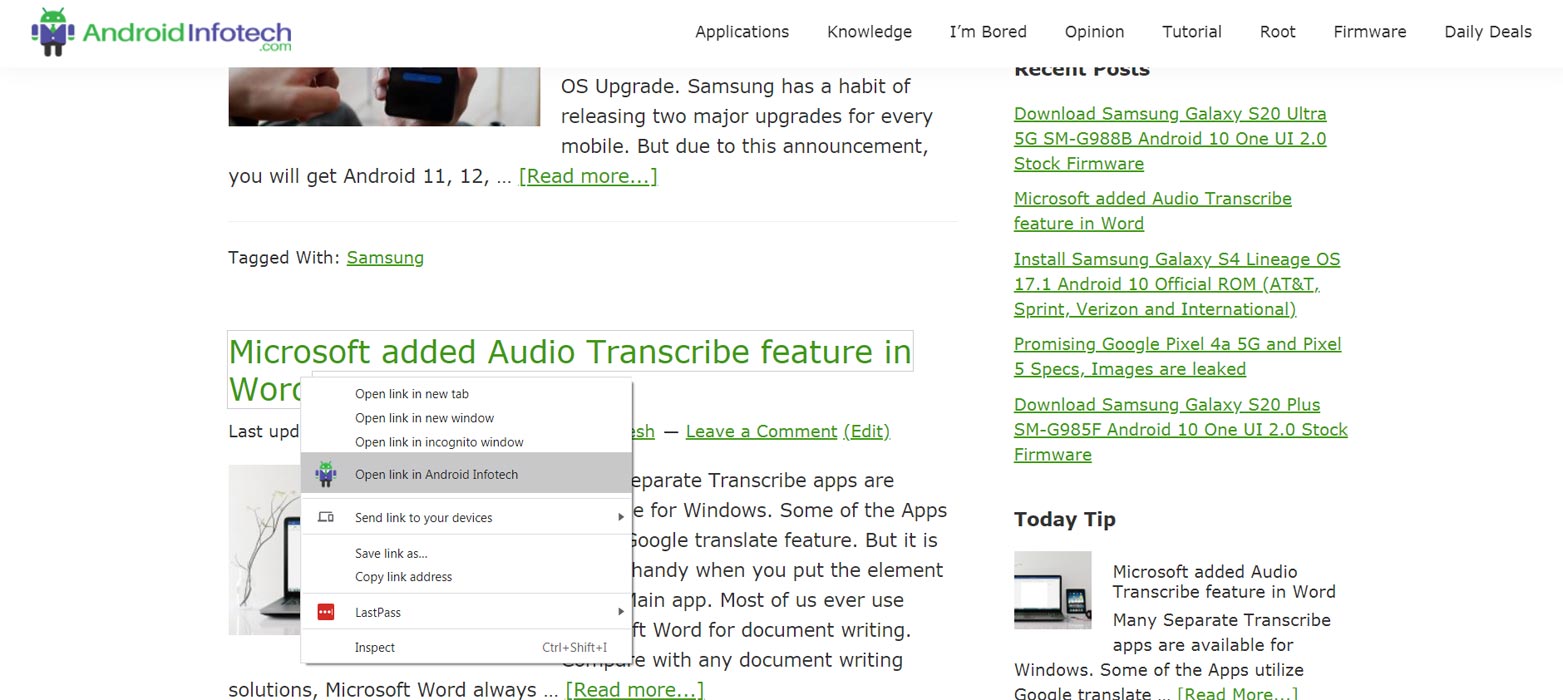
Task: Click the Android Infotech site logo
Action: (x=162, y=32)
